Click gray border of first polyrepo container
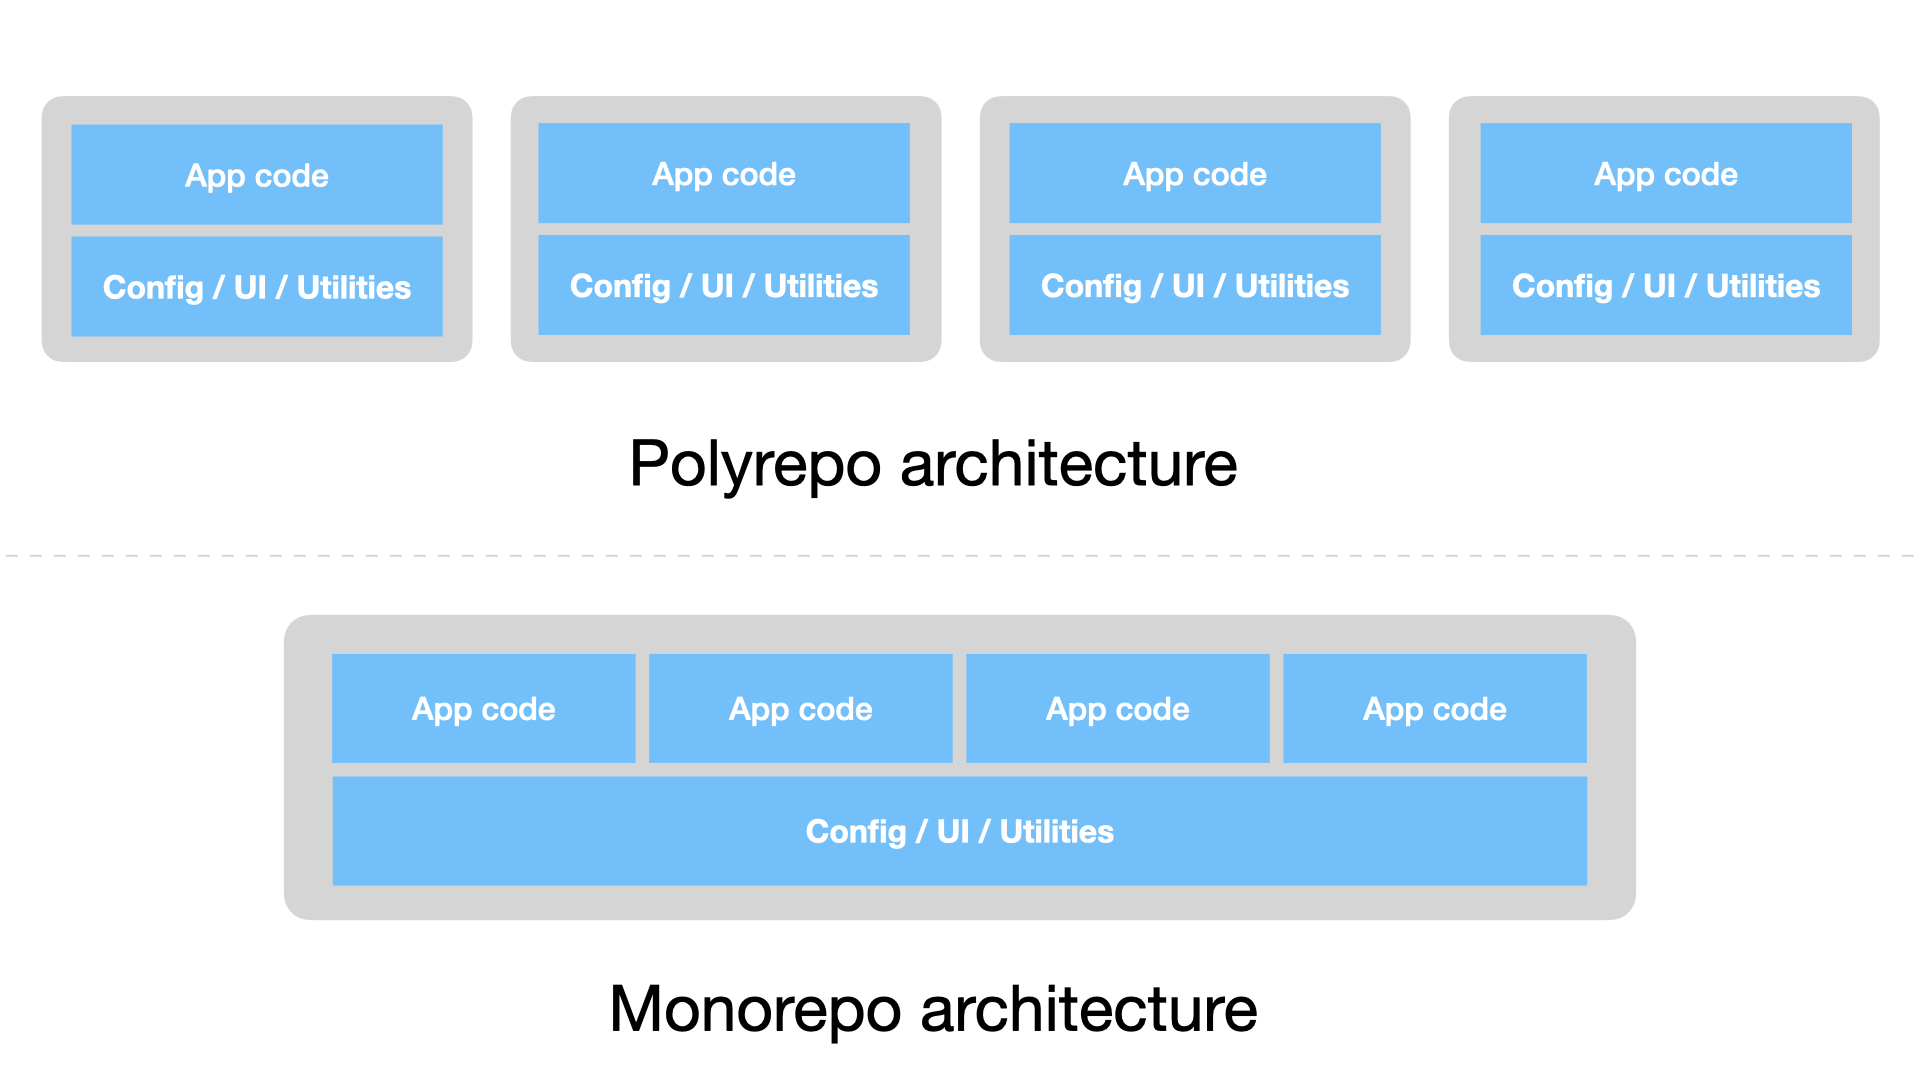This screenshot has height=1080, width=1920. [x=56, y=230]
